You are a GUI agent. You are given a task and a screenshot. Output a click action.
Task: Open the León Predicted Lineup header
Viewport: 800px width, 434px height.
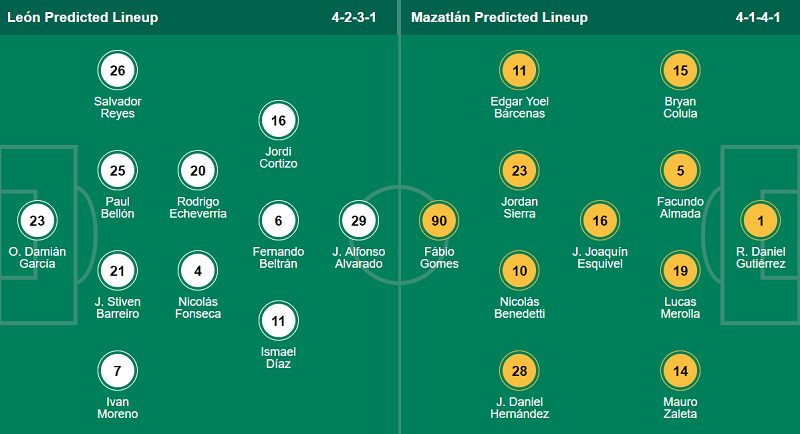[x=82, y=18]
